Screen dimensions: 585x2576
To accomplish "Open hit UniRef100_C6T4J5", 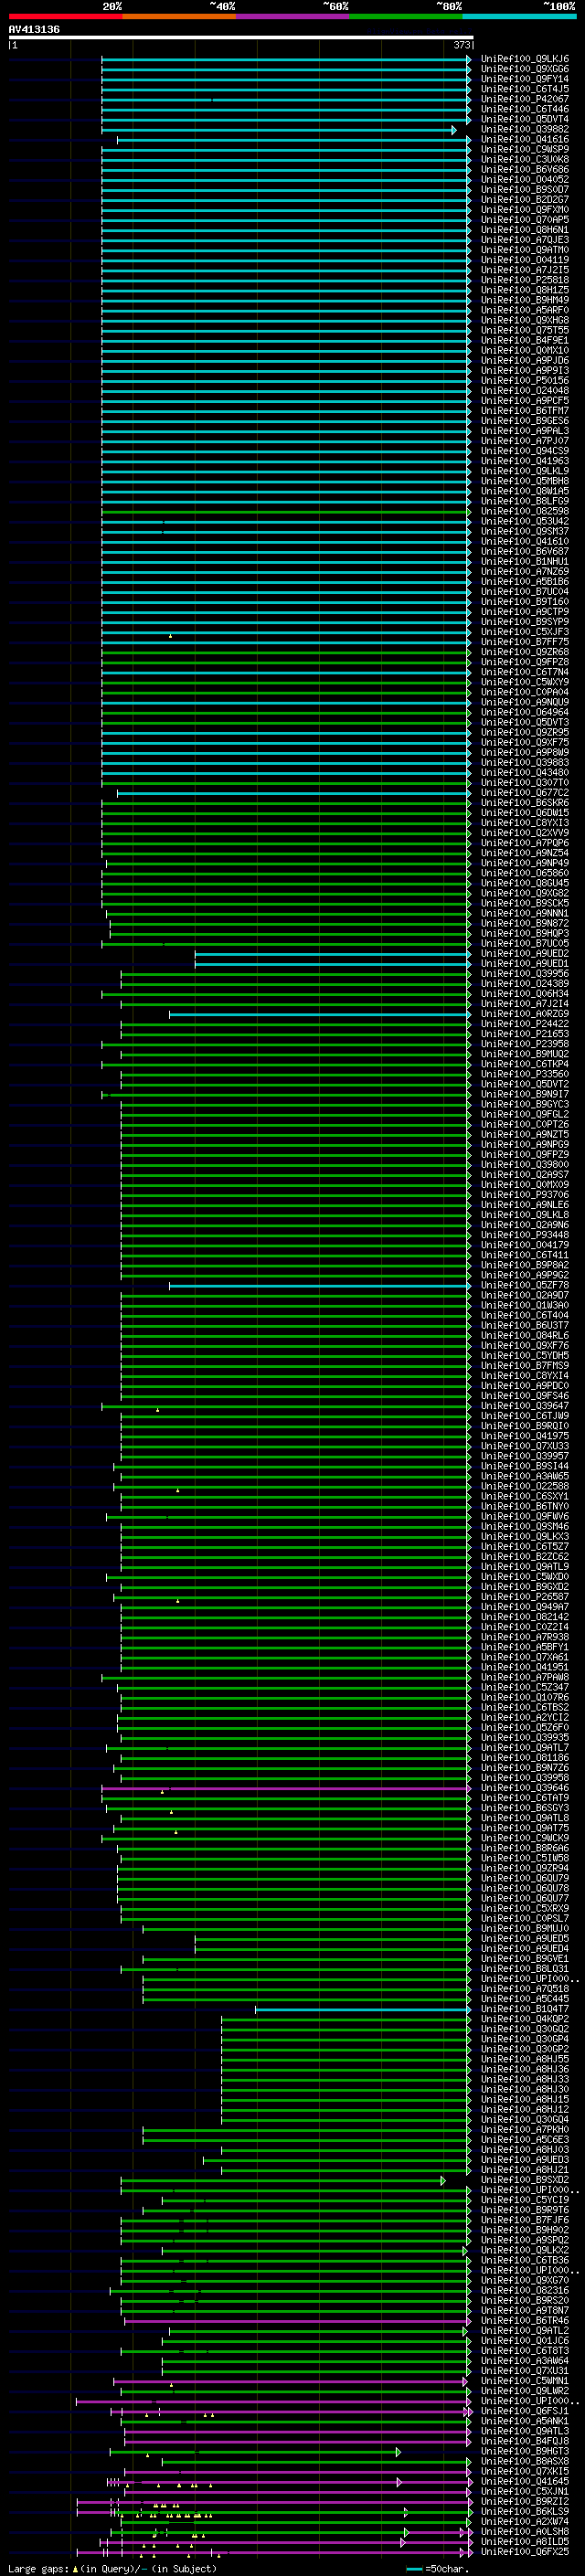I will 524,90.
